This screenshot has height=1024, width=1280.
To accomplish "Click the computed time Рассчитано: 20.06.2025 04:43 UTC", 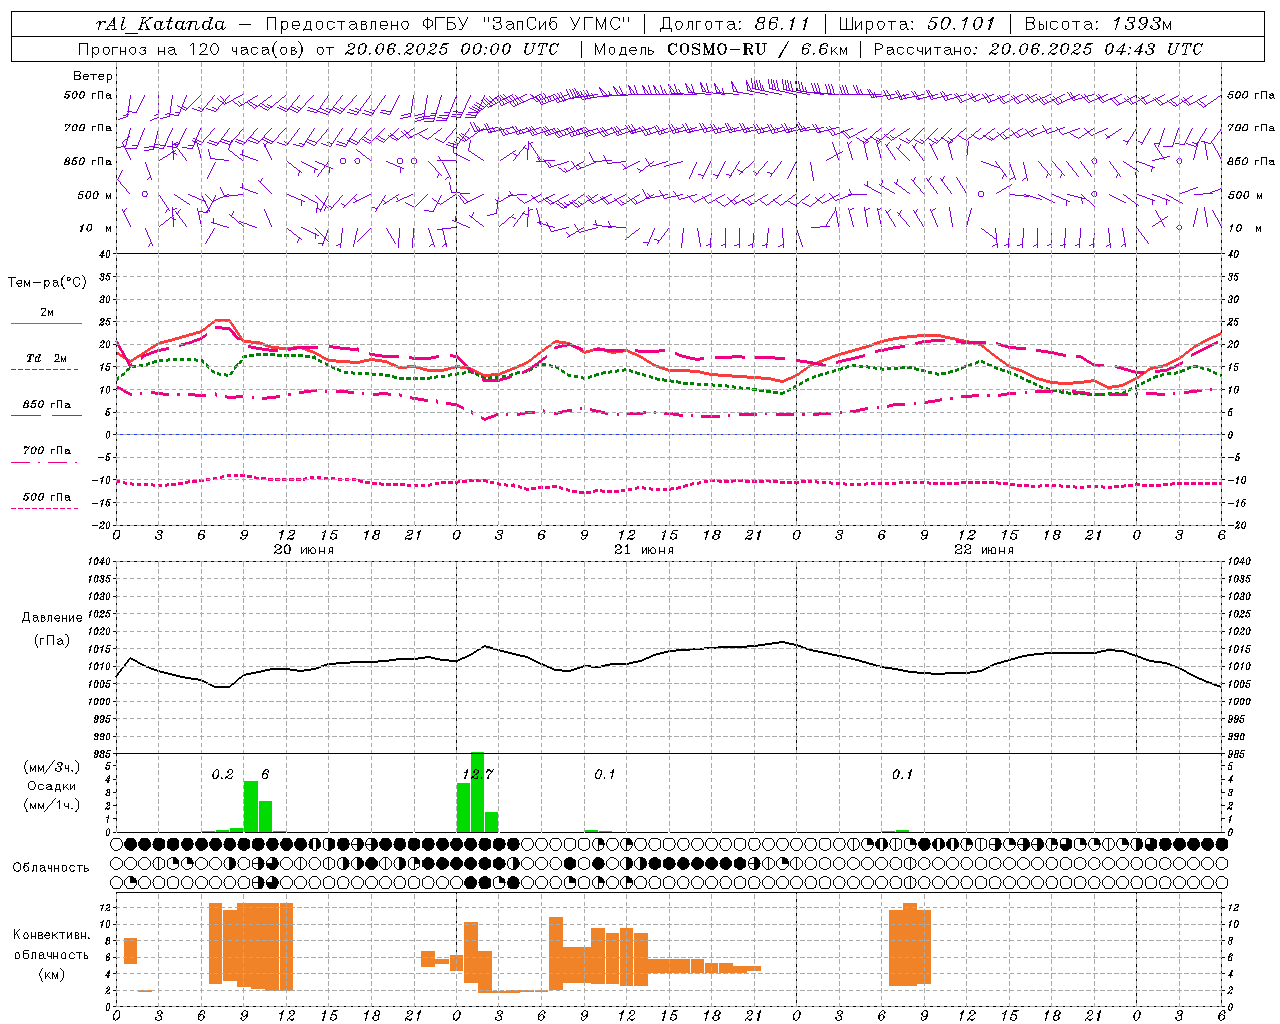I will coord(1038,49).
